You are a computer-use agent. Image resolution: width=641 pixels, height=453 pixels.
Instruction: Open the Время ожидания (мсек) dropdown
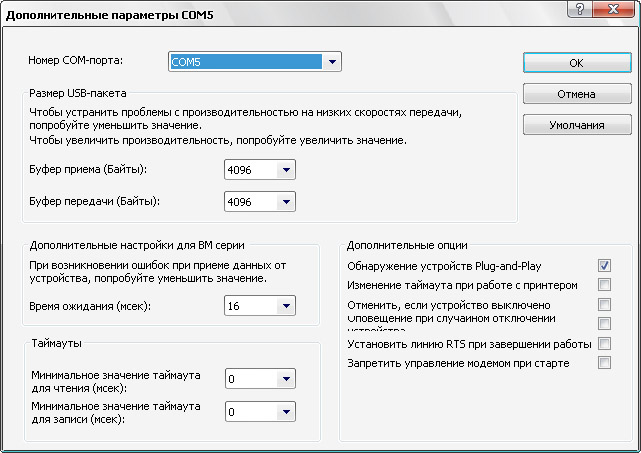[x=286, y=306]
